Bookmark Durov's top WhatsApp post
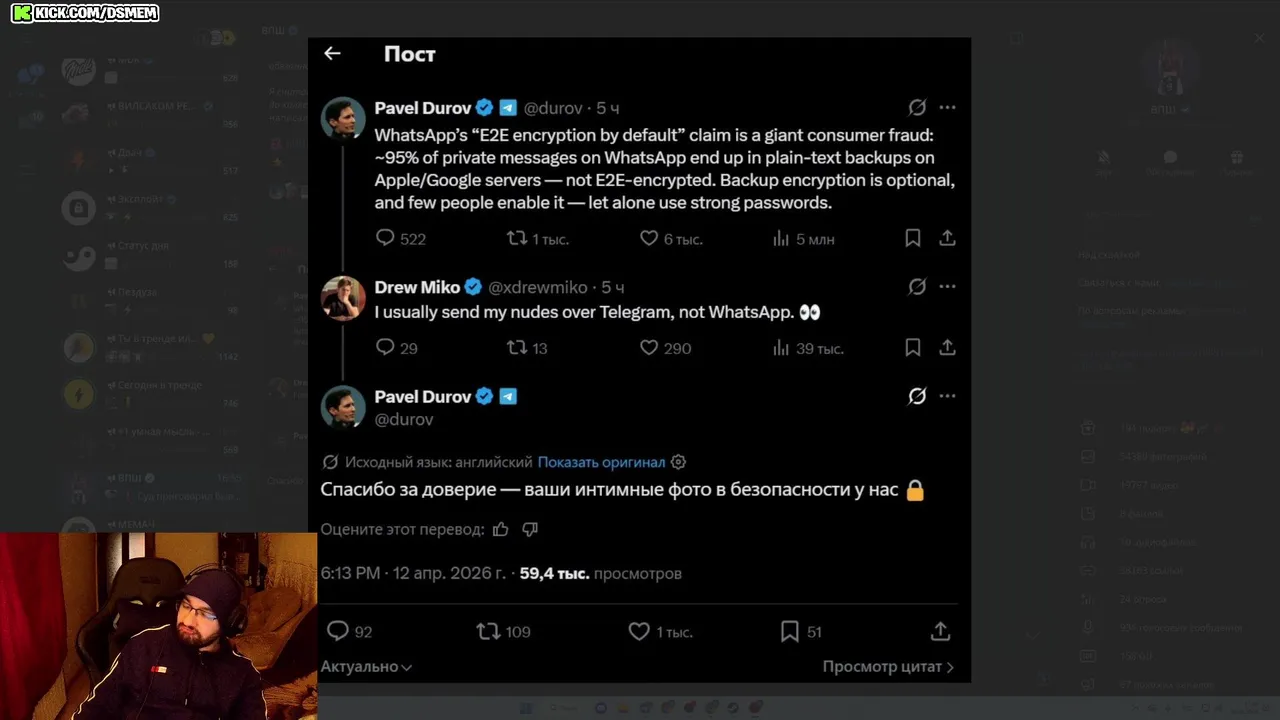This screenshot has width=1280, height=720. 912,239
